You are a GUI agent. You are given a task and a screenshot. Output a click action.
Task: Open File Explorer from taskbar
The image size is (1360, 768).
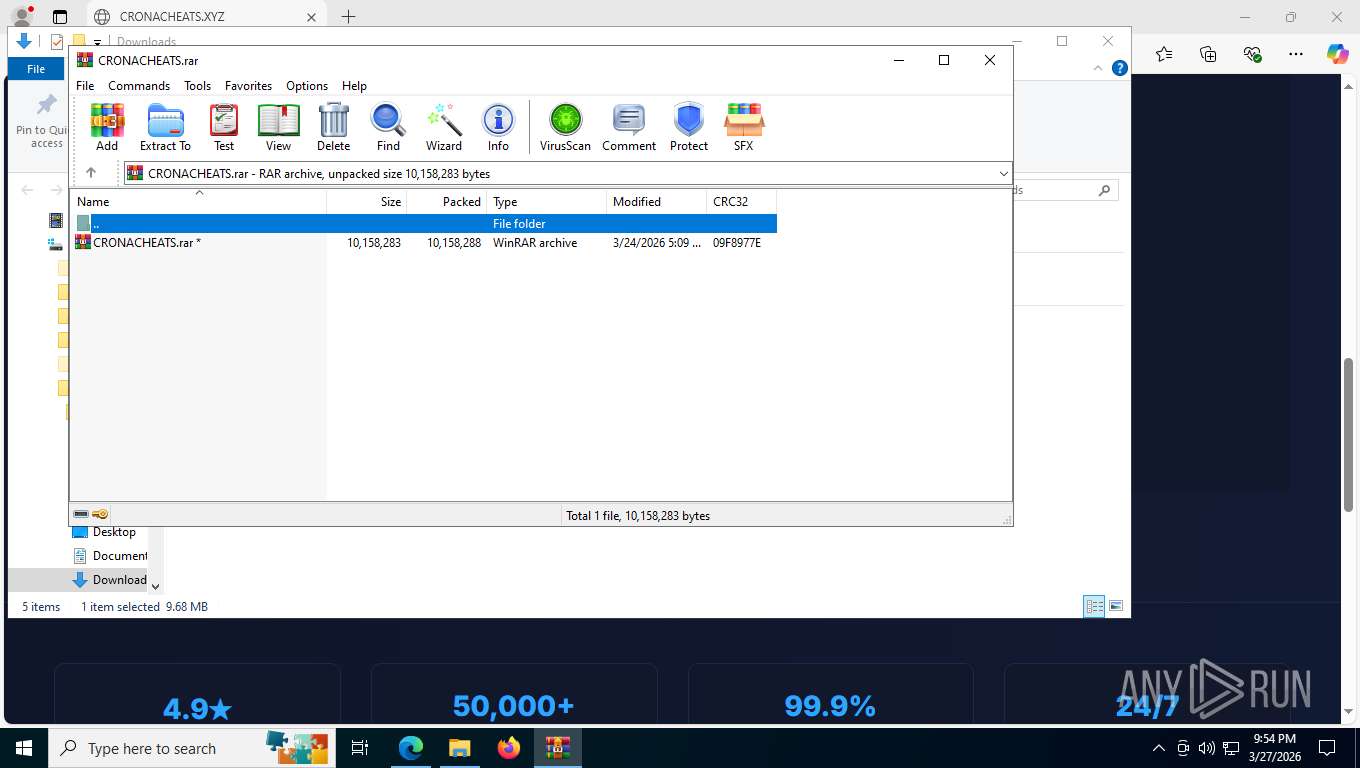coord(459,748)
